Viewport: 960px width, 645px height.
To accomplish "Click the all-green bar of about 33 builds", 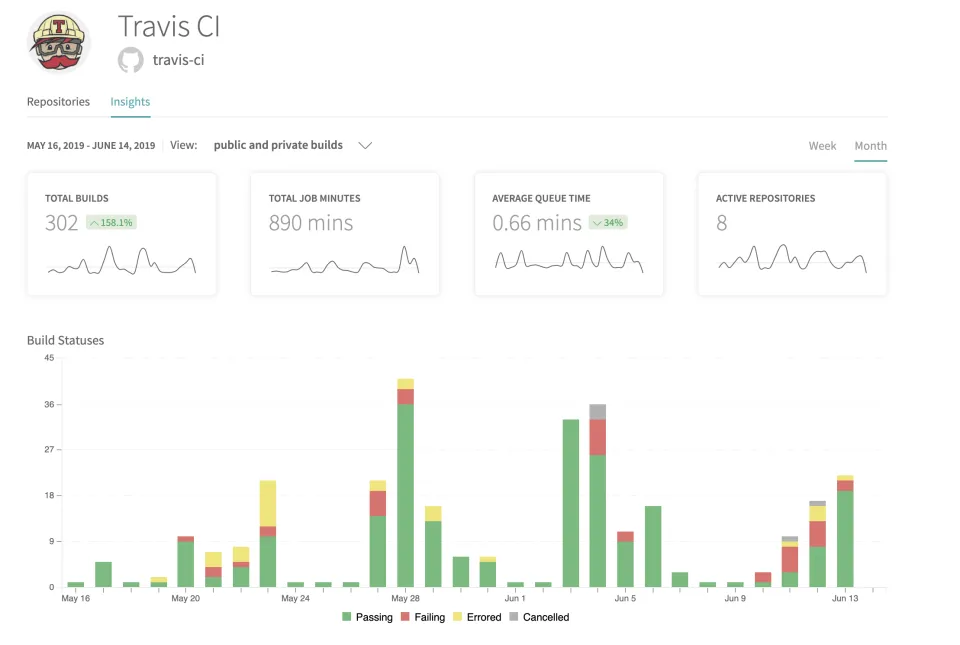I will (x=571, y=503).
